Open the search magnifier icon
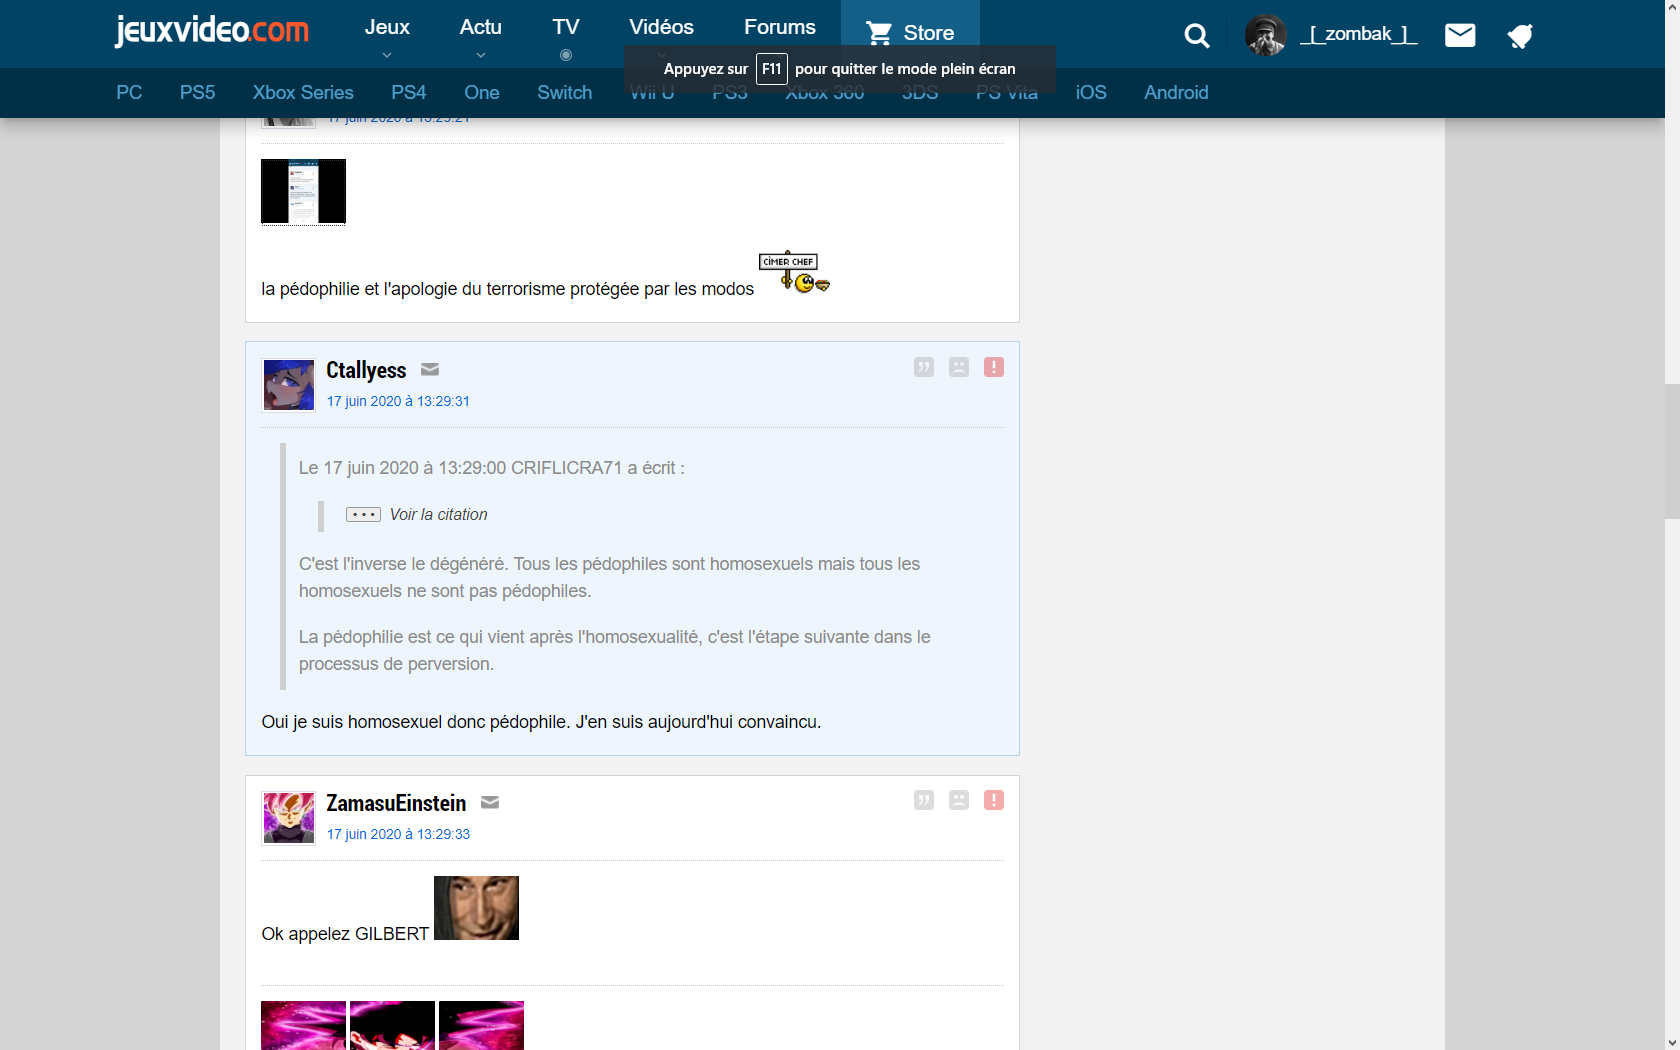Screen dimensions: 1680x1050 [1197, 36]
